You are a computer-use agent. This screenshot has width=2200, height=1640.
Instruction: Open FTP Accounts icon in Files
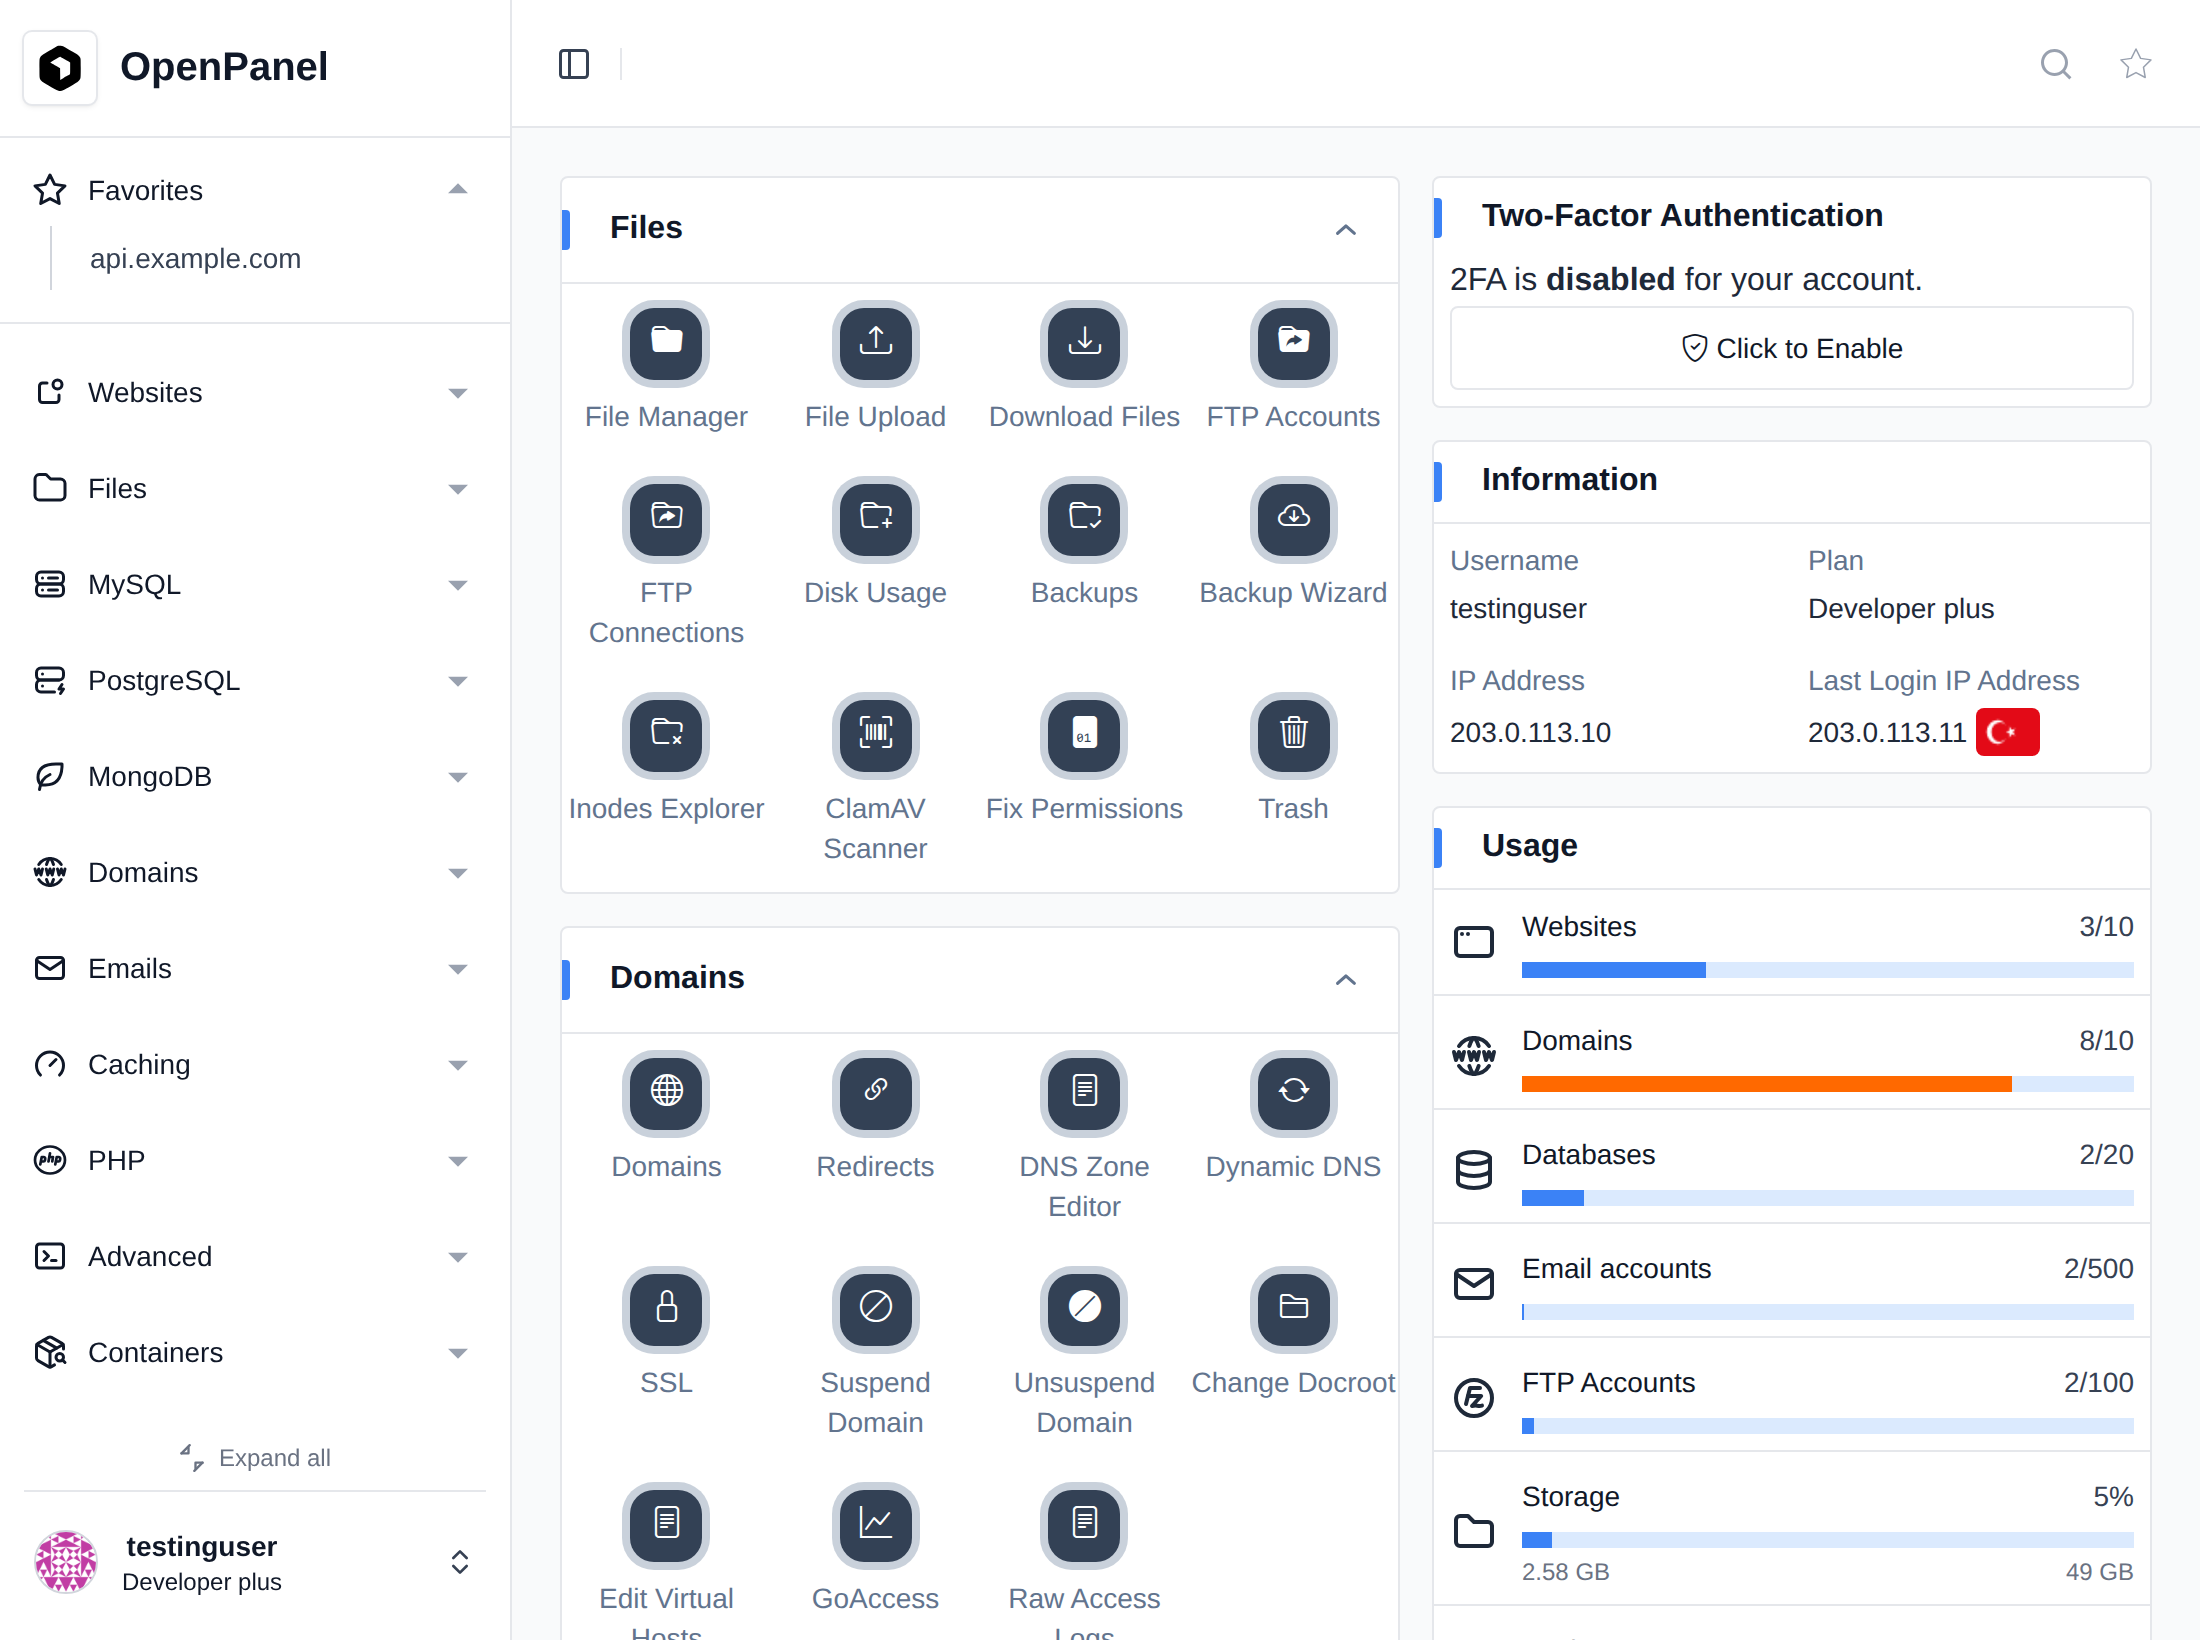coord(1293,343)
